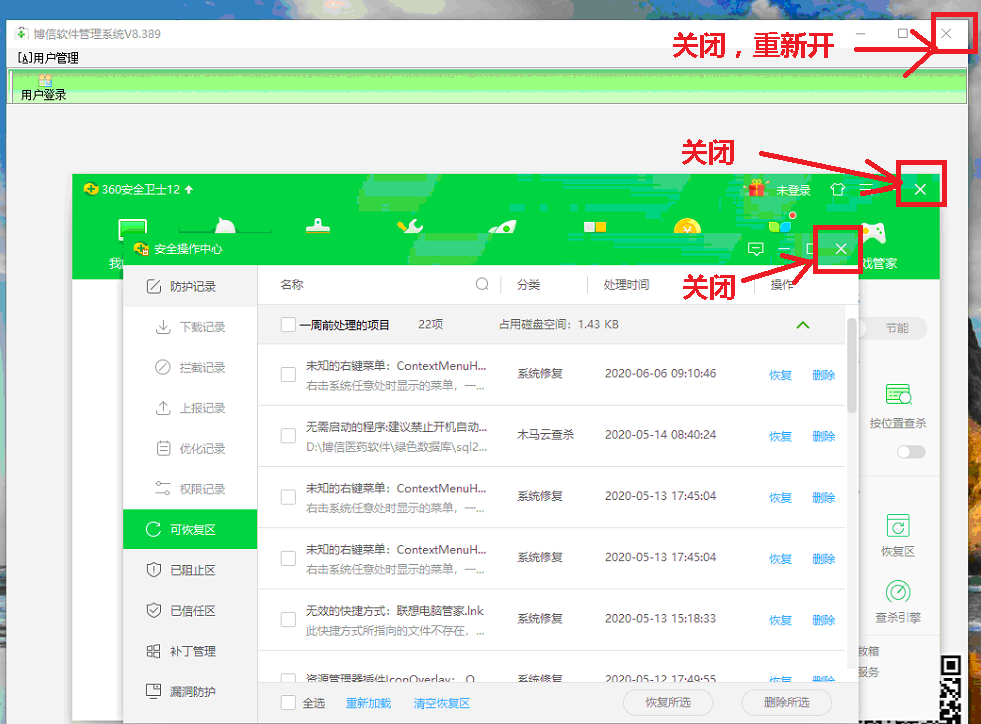Select 优化记录 in the sidebar
The image size is (981, 724).
point(190,449)
